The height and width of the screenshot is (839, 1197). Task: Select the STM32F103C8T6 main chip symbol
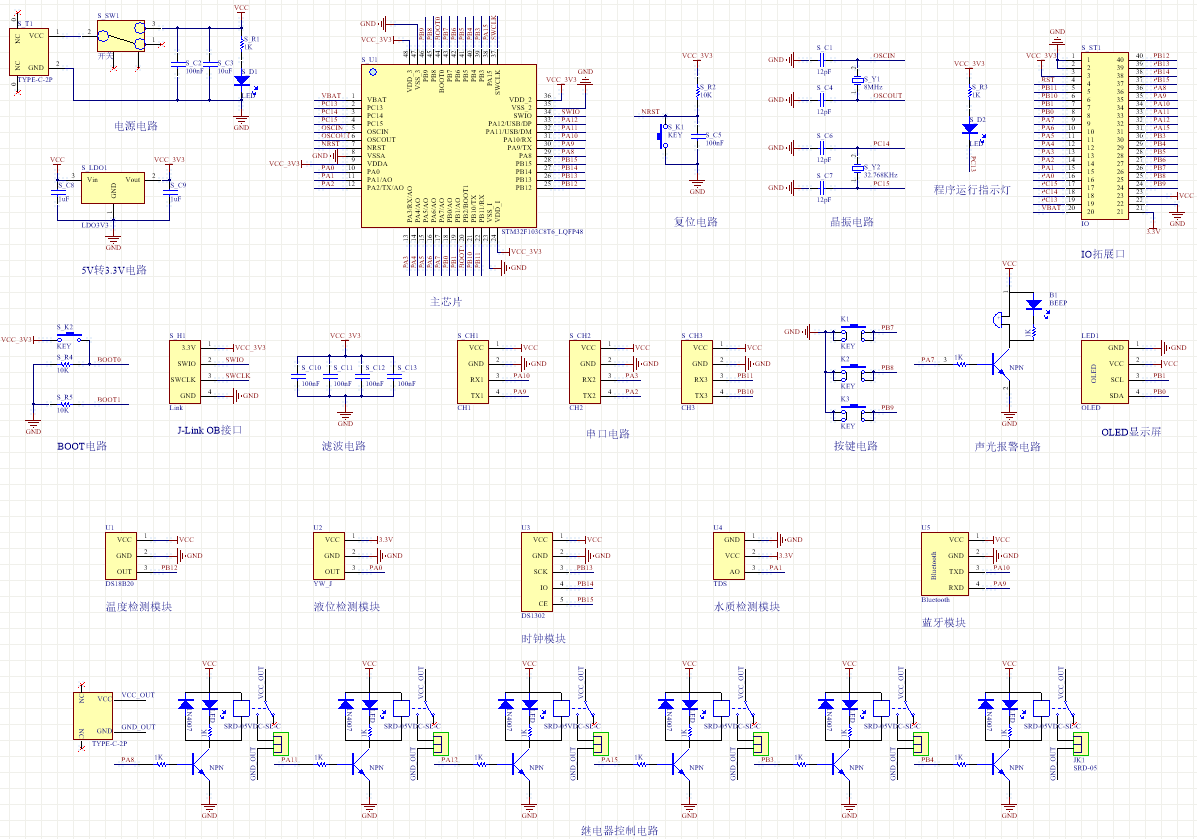point(449,146)
